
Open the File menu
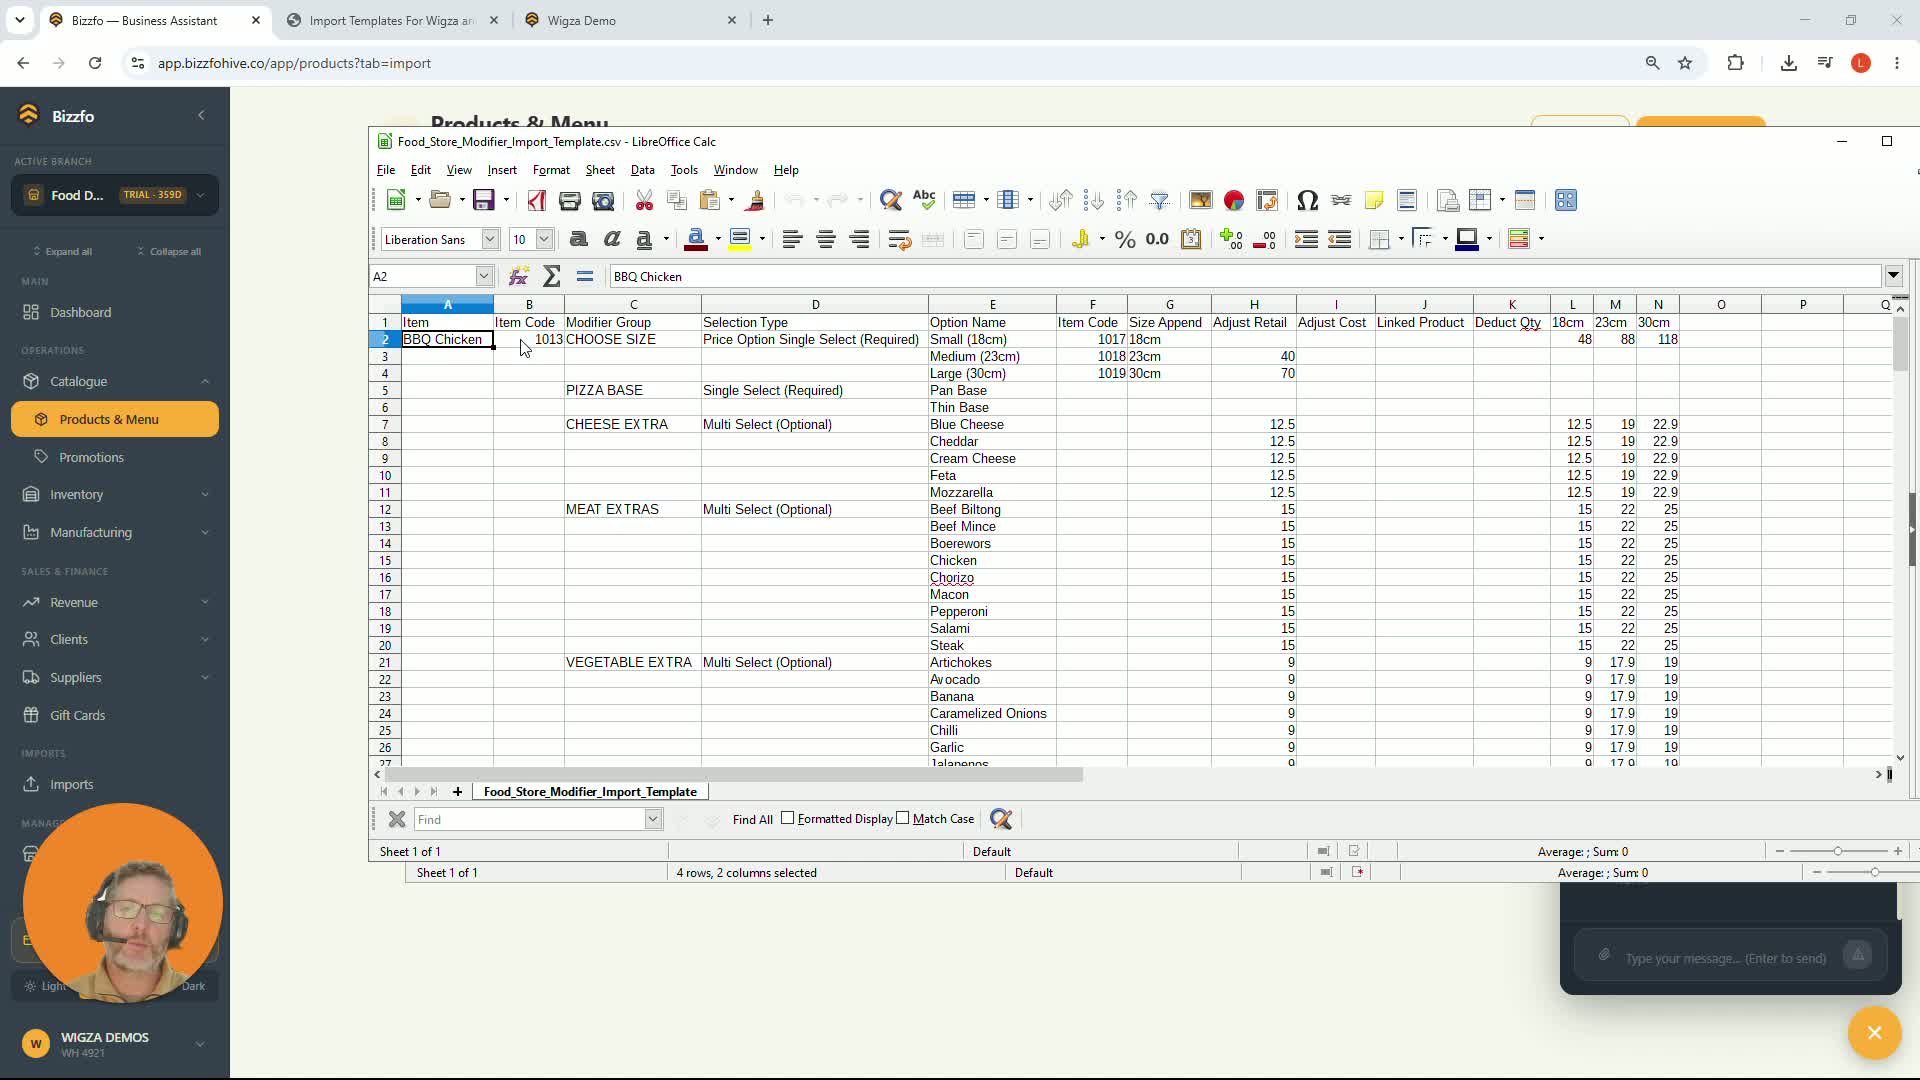pos(386,170)
